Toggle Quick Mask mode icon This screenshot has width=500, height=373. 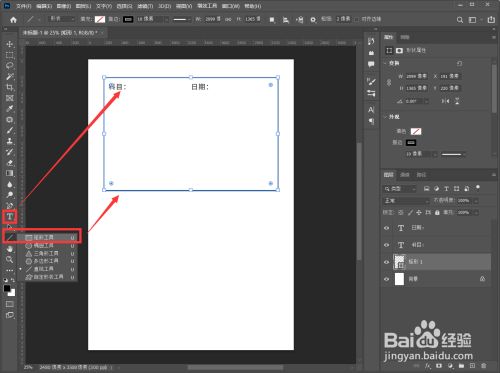10,304
